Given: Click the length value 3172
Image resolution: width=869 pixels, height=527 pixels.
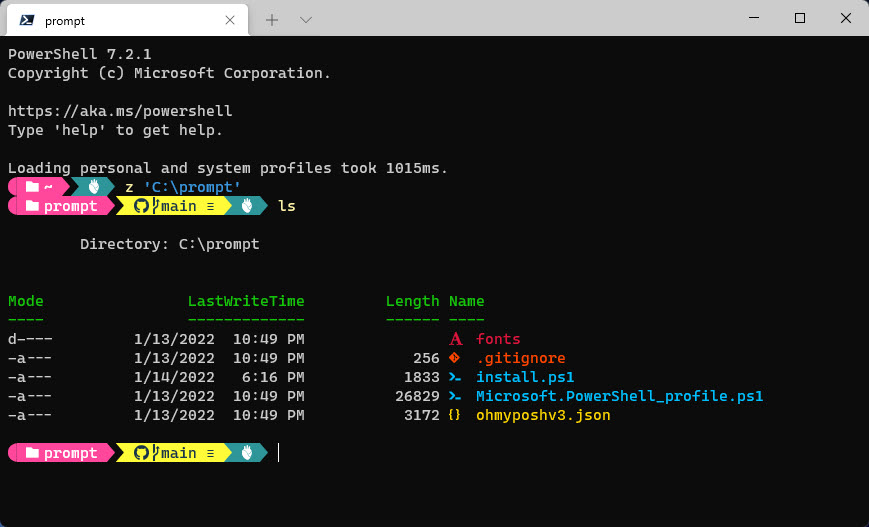Looking at the screenshot, I should pos(422,415).
